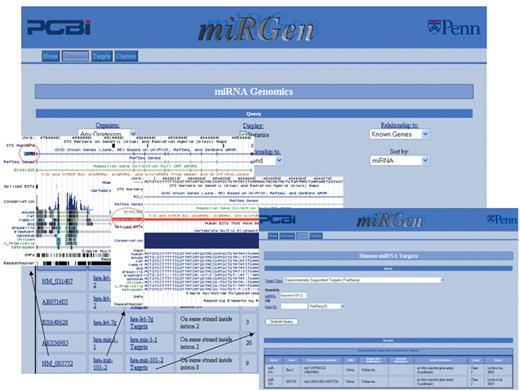Open the Sort by miRNA dropdown

(x=399, y=160)
